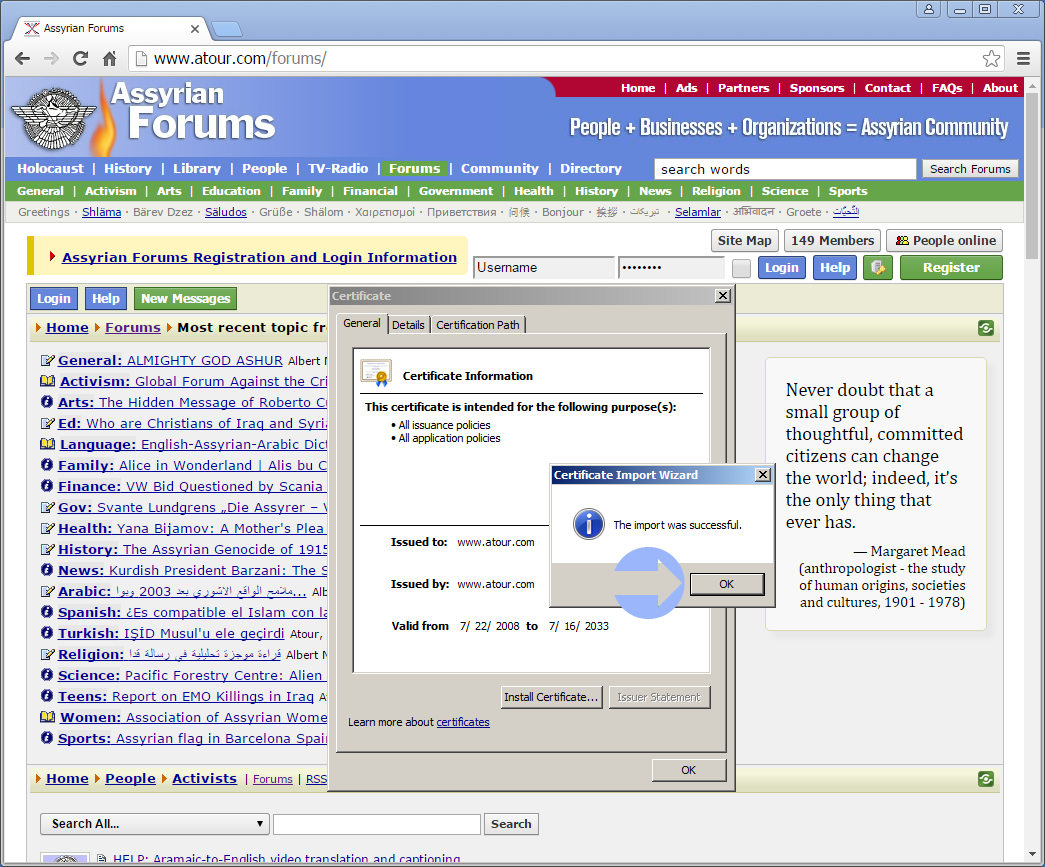Reload the page with the refresh icon
1045x867 pixels.
(x=81, y=59)
